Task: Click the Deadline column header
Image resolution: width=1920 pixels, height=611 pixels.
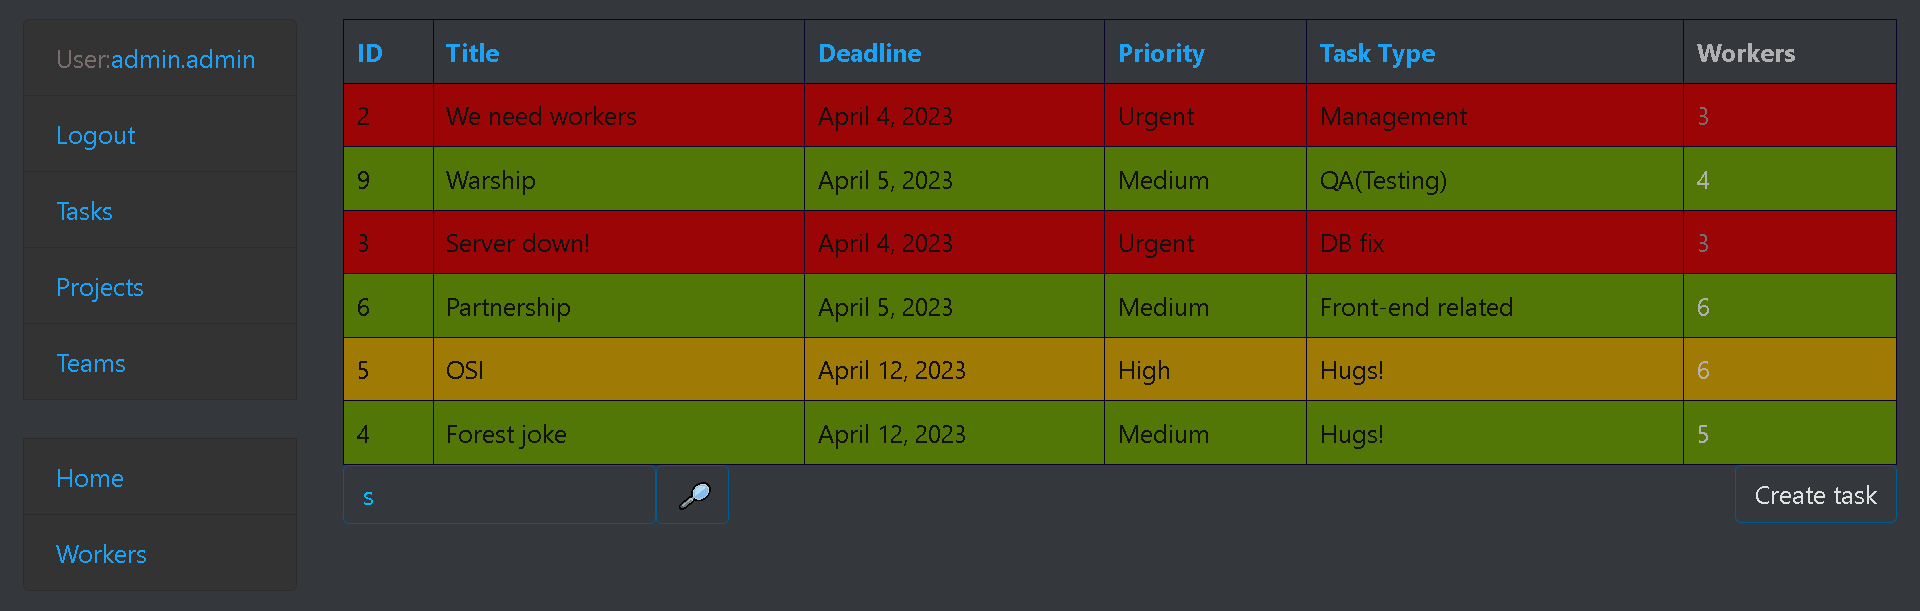Action: pyautogui.click(x=868, y=53)
